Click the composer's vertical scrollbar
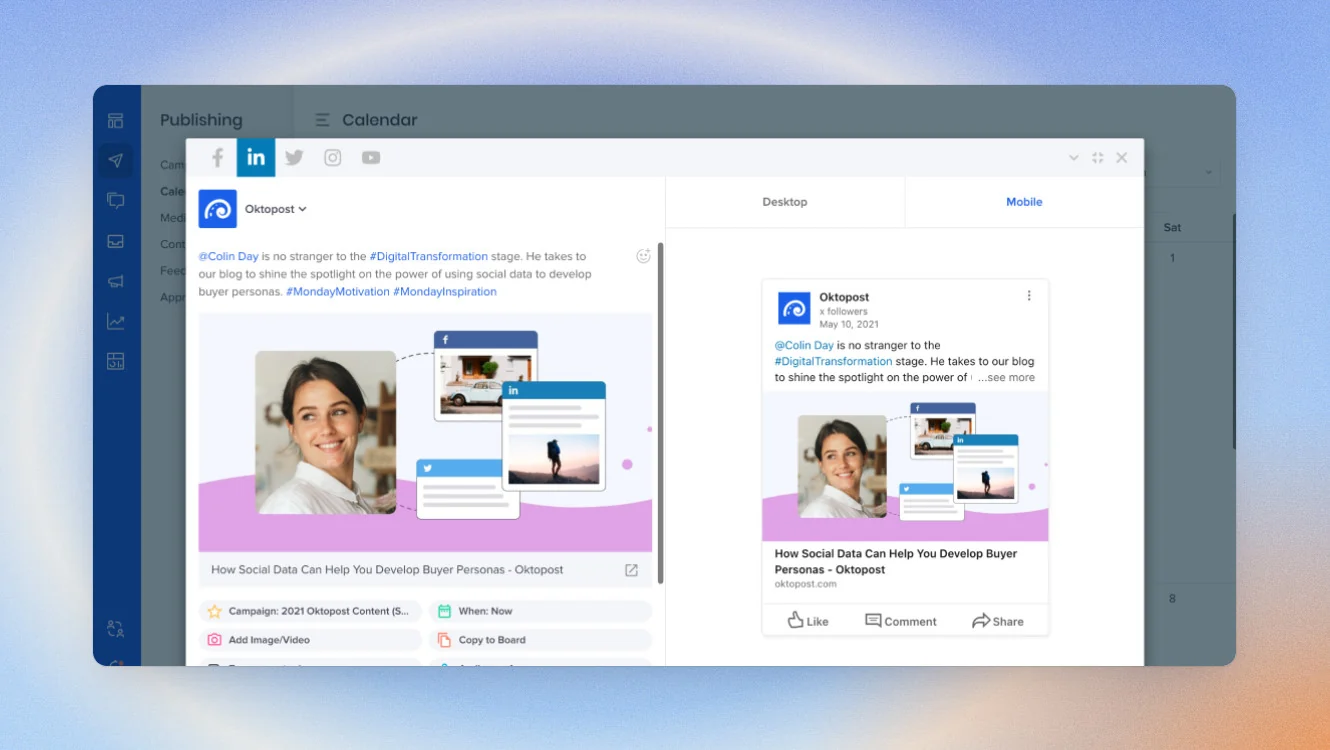Image resolution: width=1330 pixels, height=750 pixels. 660,412
